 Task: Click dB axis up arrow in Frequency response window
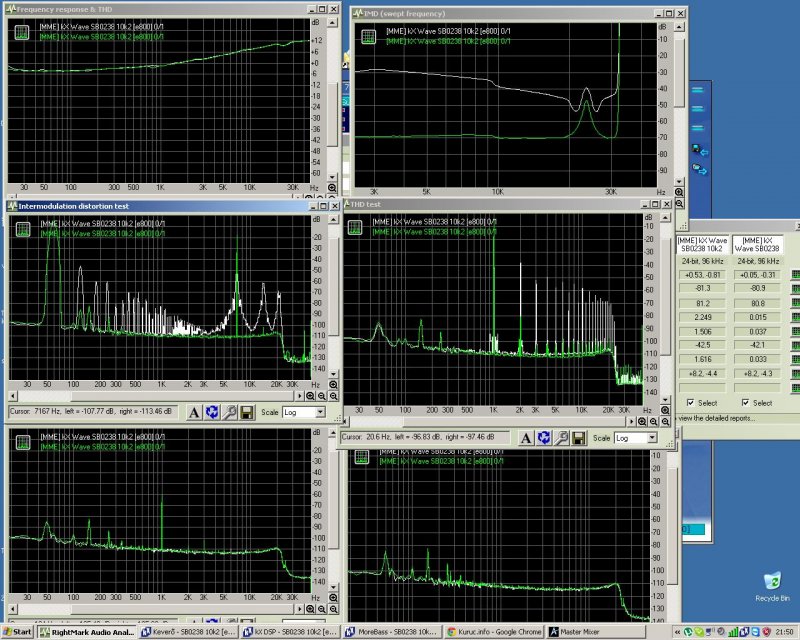point(332,23)
